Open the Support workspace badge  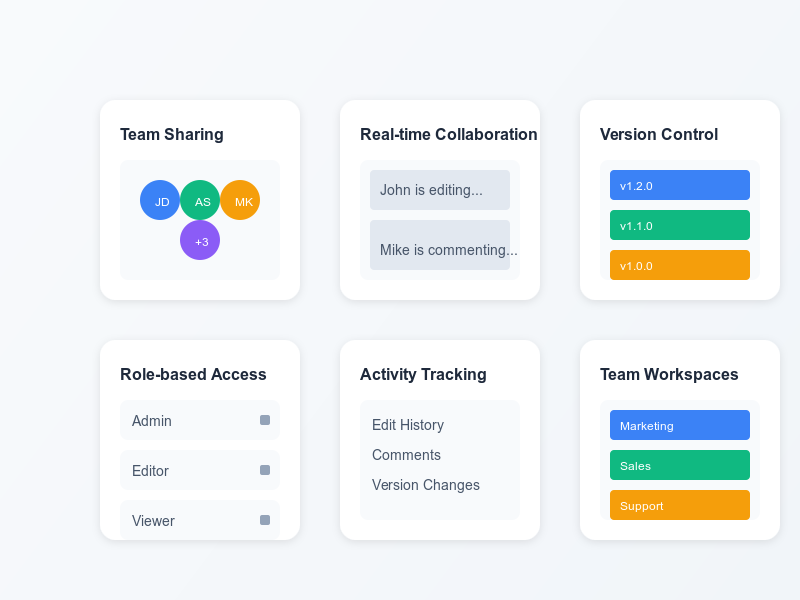coord(680,505)
